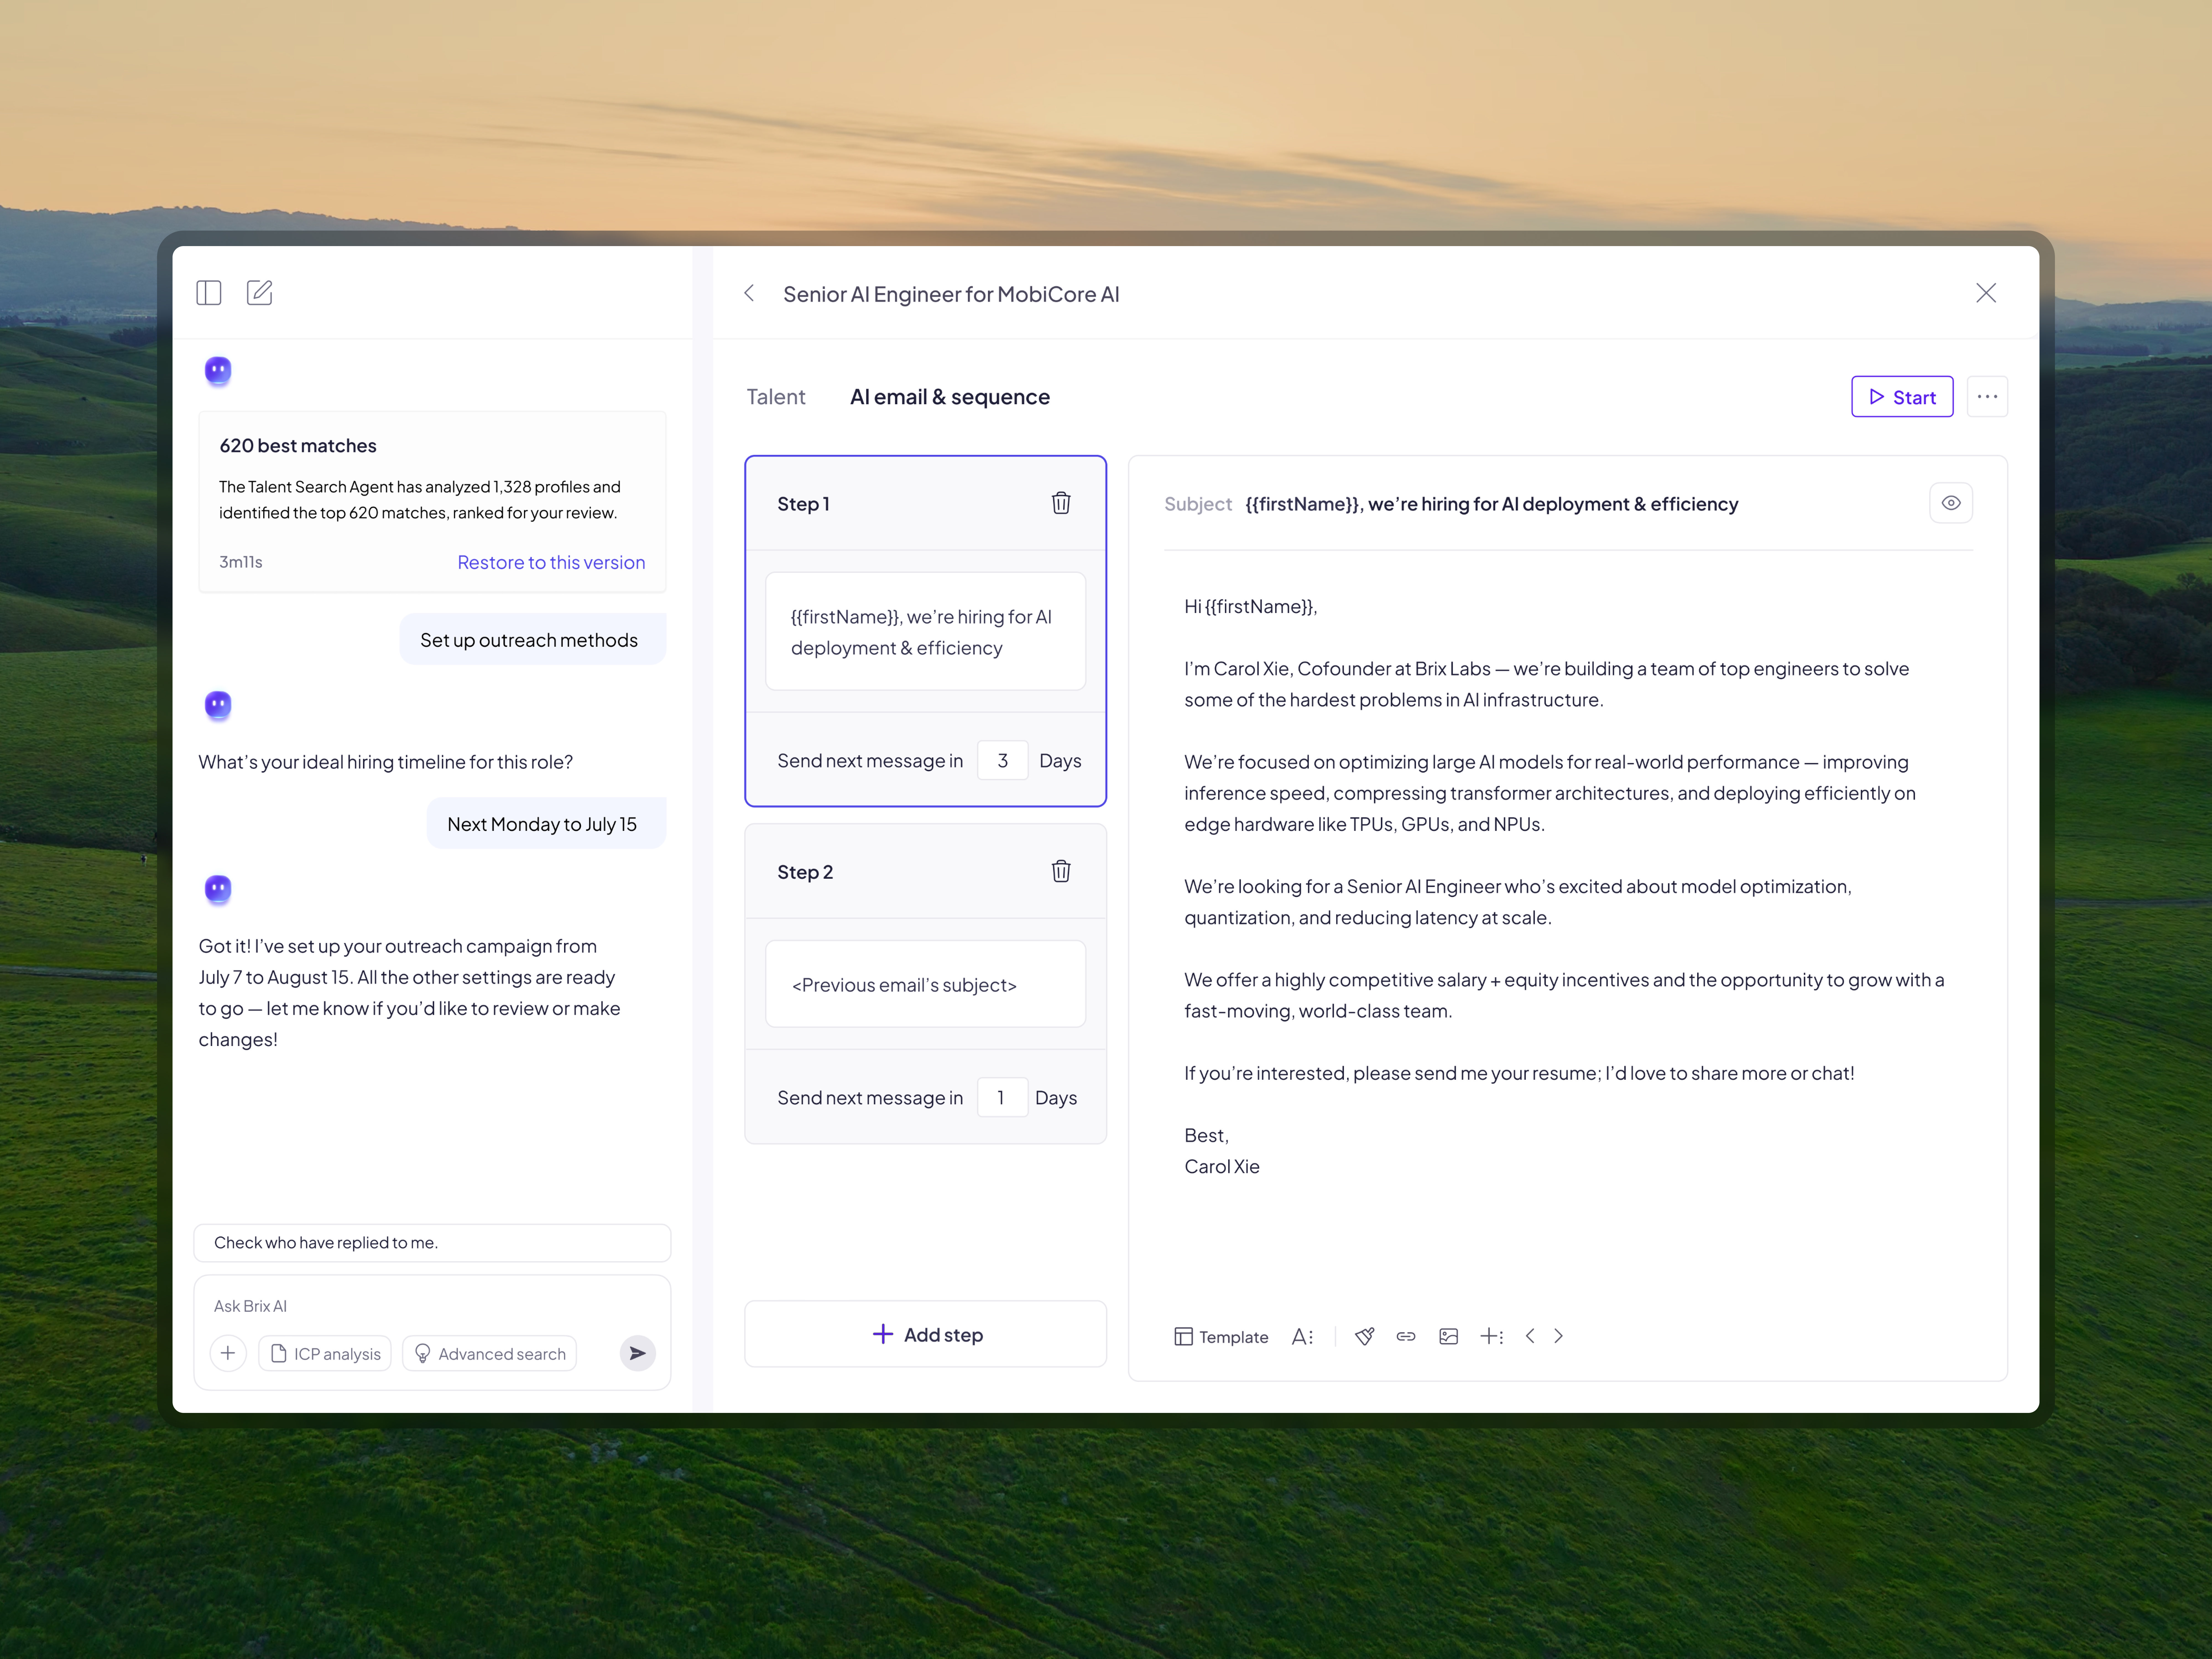Viewport: 2212px width, 1659px height.
Task: Collapse the chat sidebar panel
Action: 209,292
